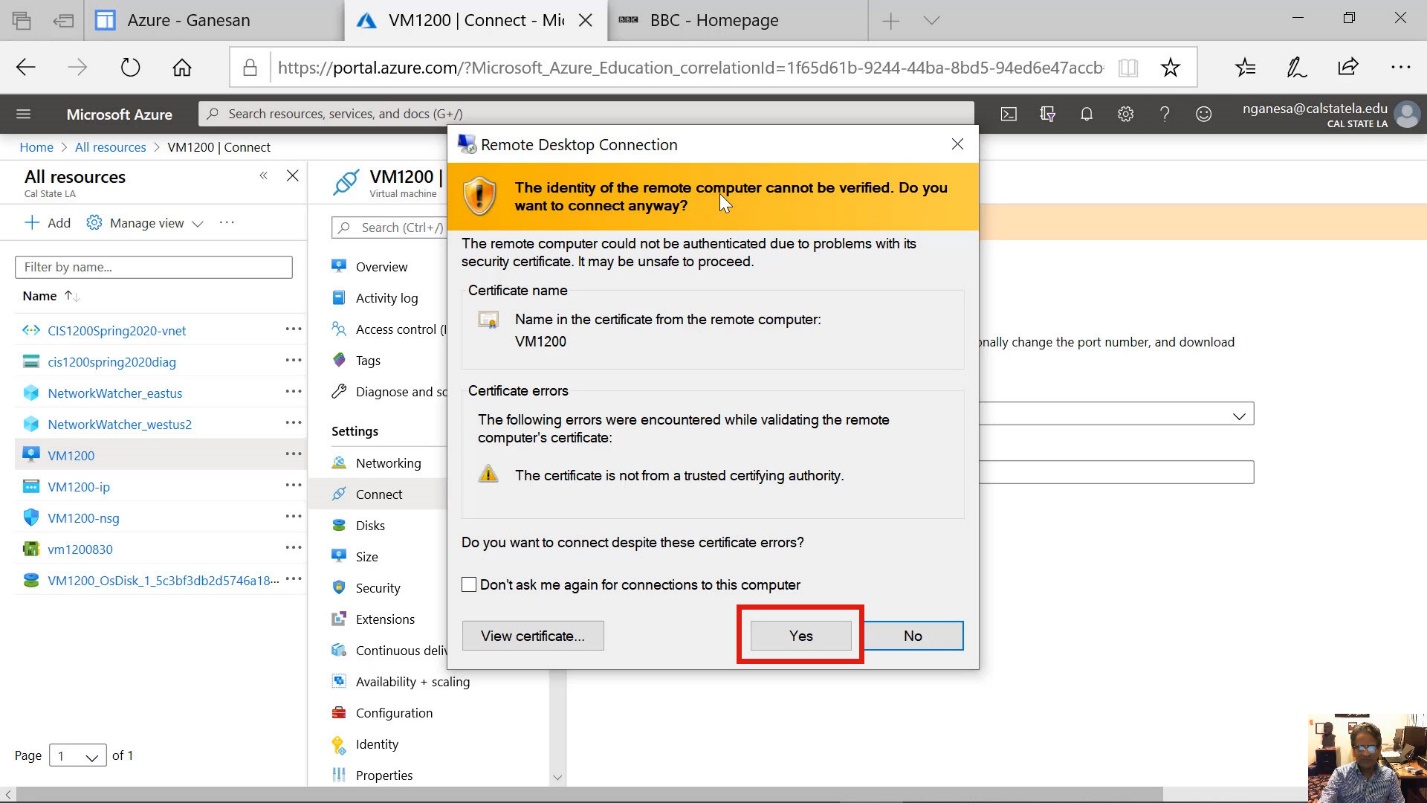Add this page to favorites star
Viewport: 1427px width, 803px height.
click(x=1170, y=67)
